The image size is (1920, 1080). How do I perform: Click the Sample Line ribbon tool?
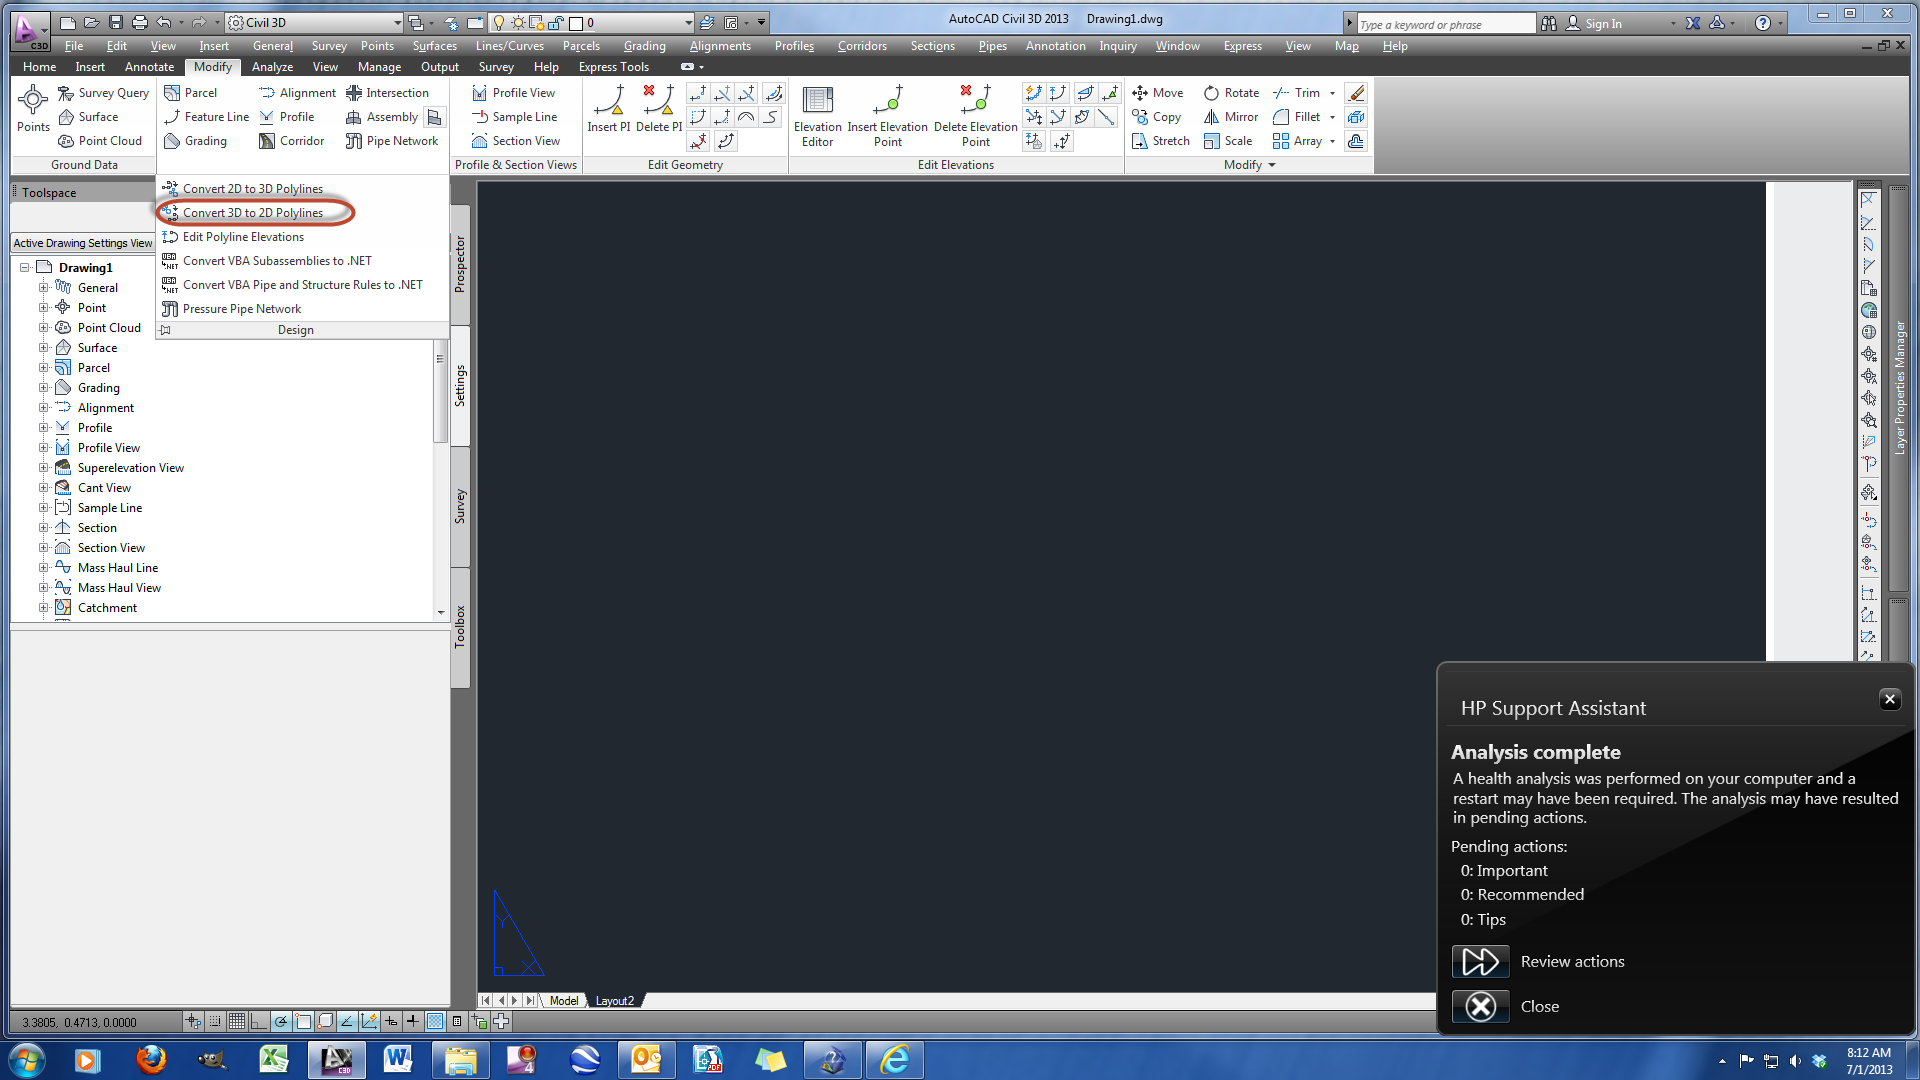tap(514, 117)
